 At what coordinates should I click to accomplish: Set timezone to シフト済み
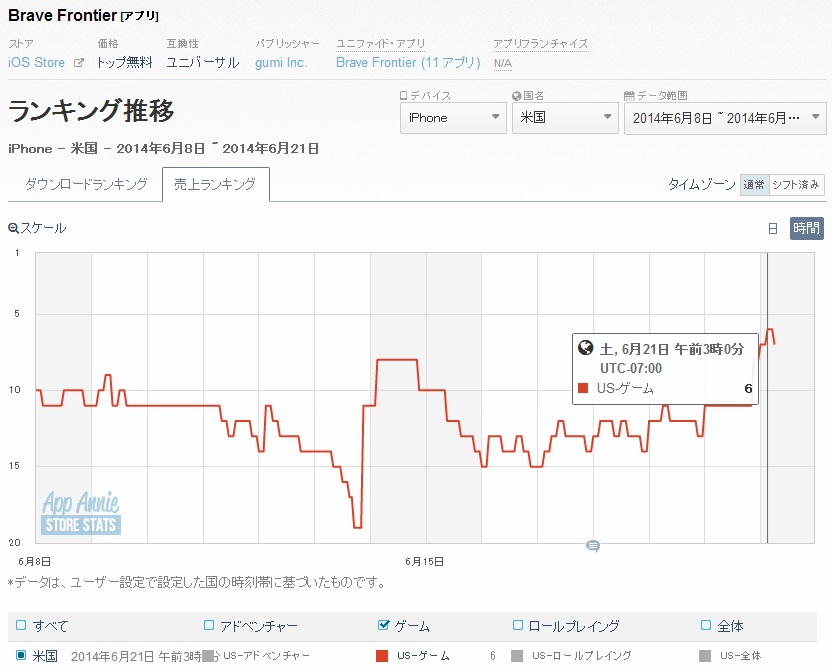click(x=796, y=185)
